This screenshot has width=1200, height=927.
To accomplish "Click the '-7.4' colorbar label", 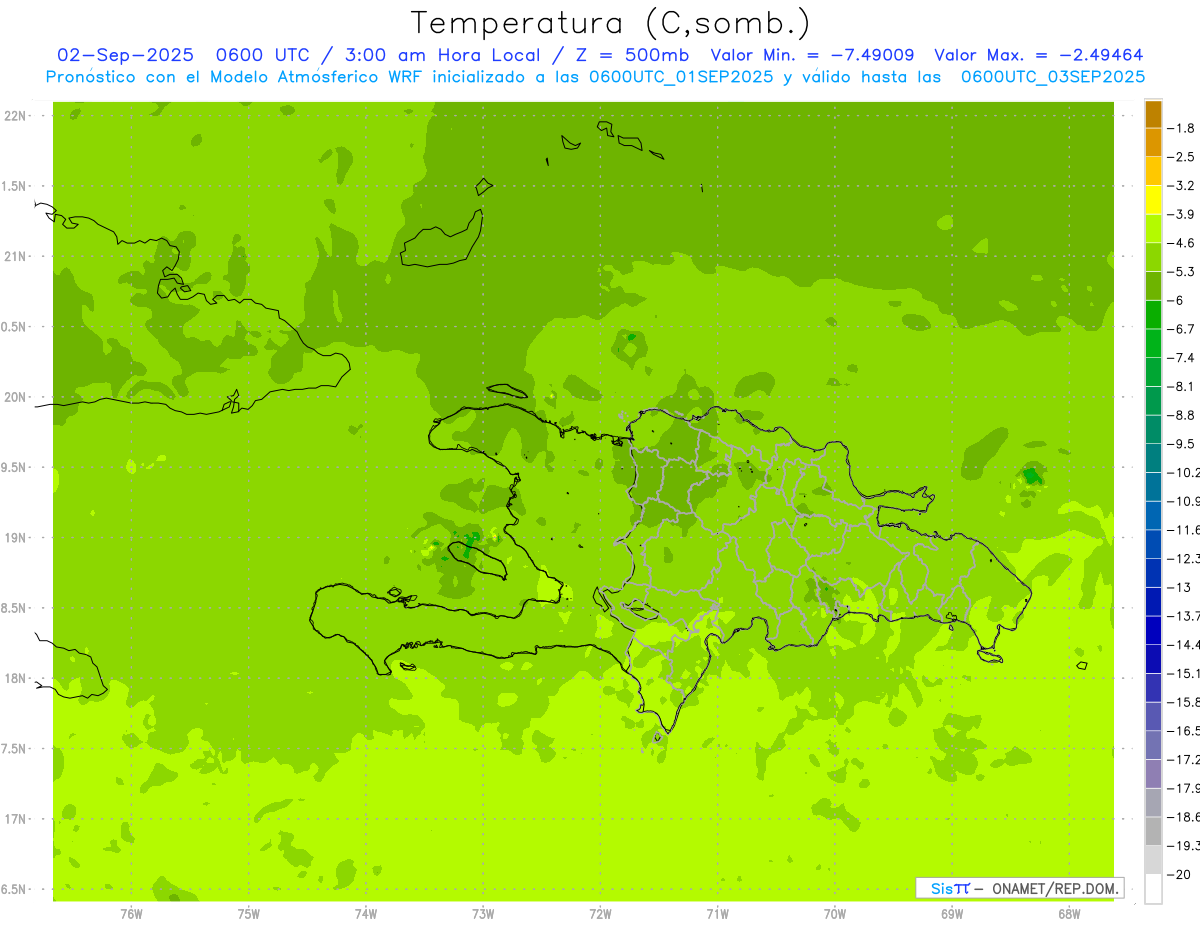I will pyautogui.click(x=1181, y=358).
